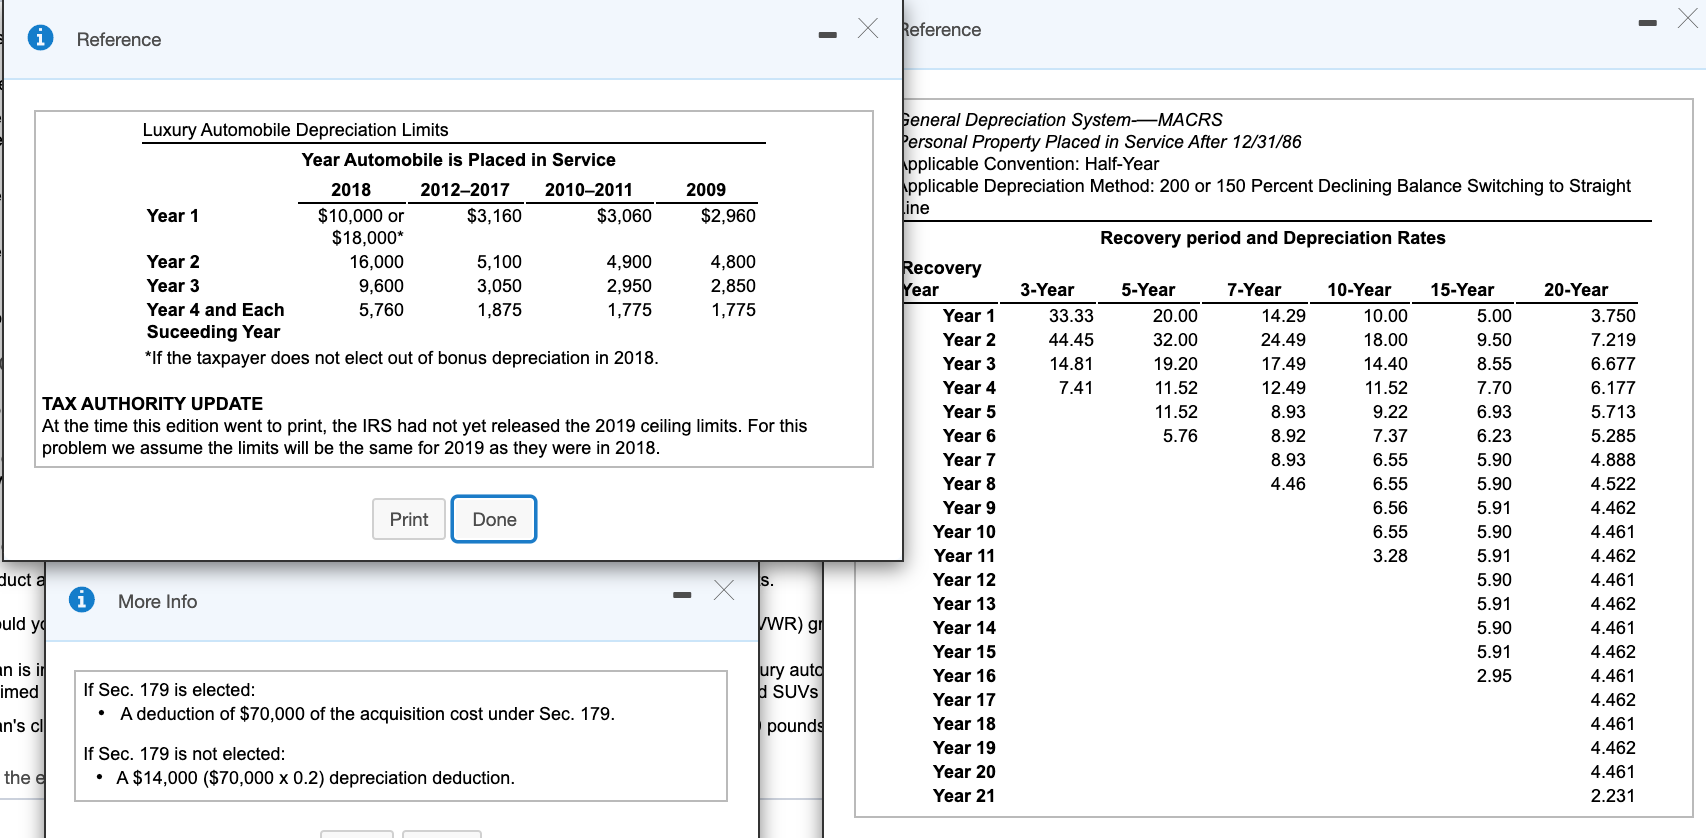Click the bonus depreciation footnote text

point(402,358)
